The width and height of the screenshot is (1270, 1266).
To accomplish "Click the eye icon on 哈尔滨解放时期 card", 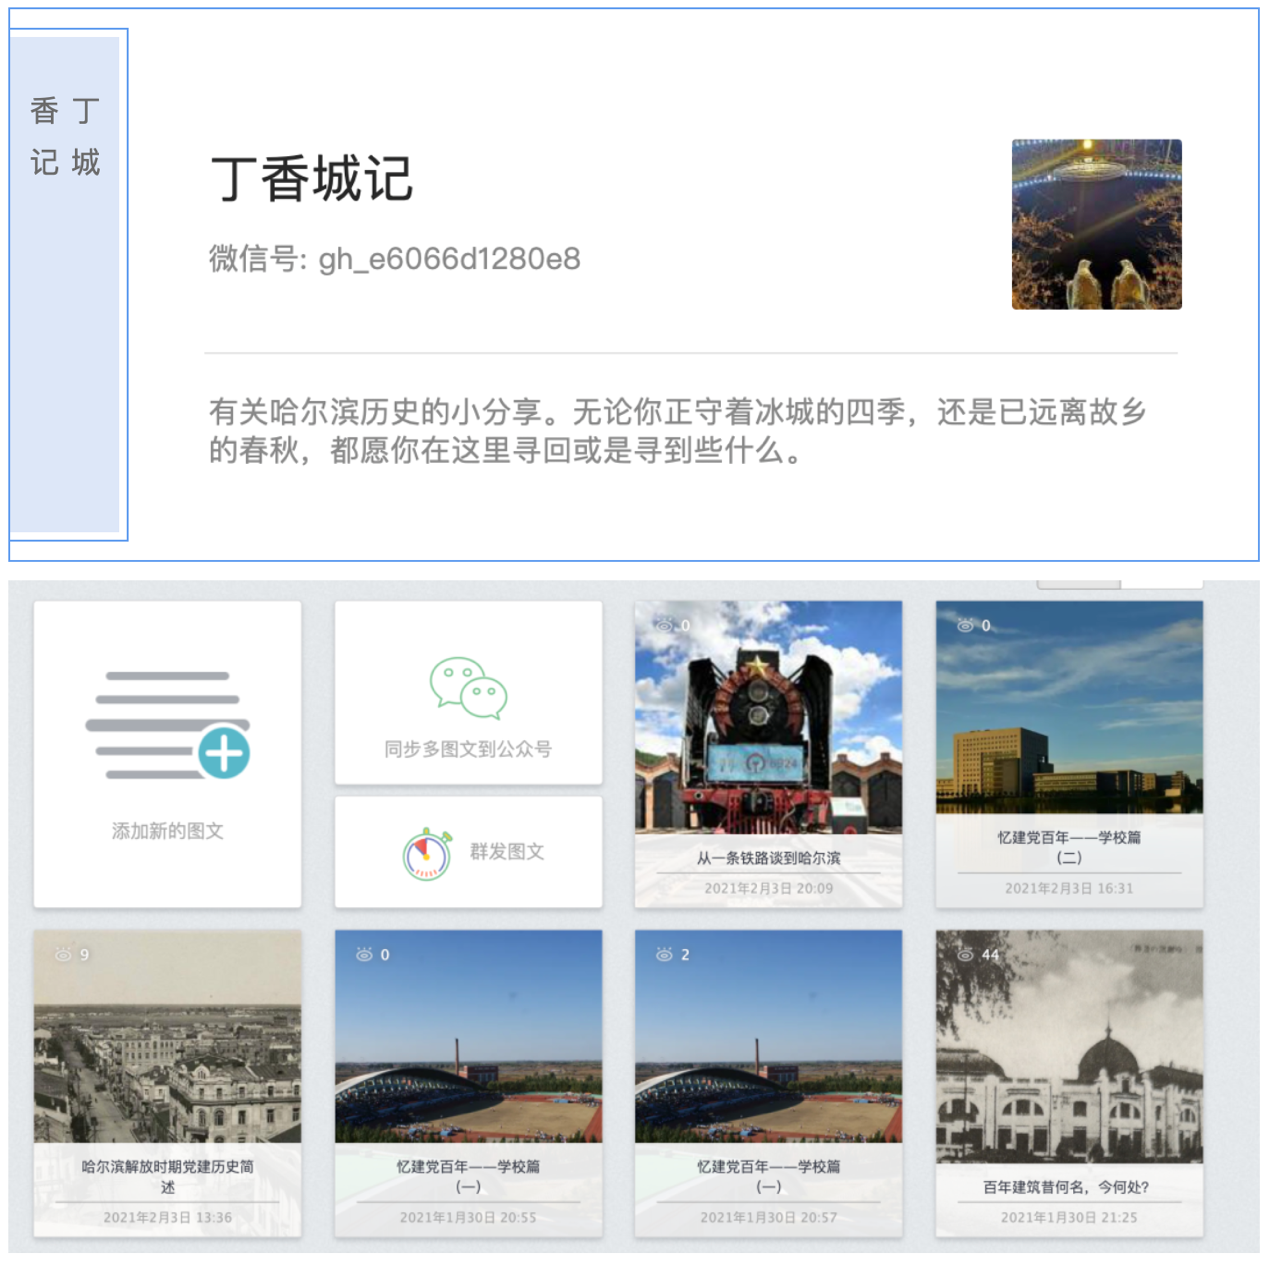I will pos(63,955).
